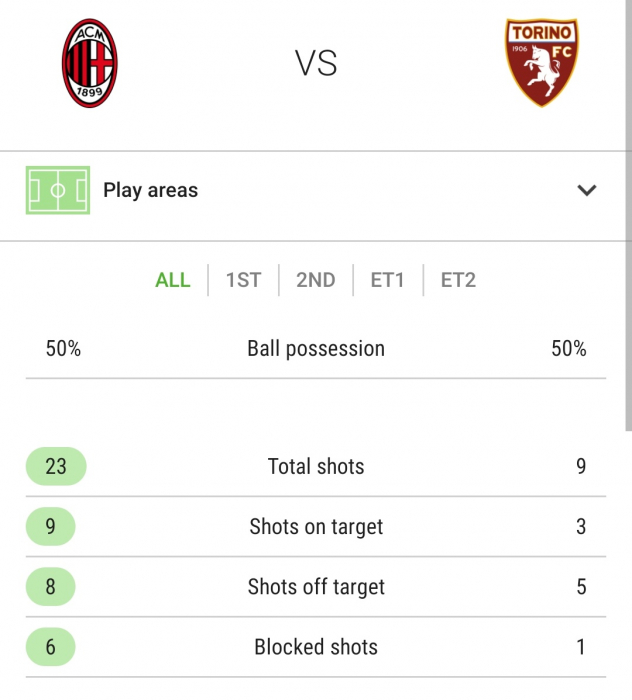Click the Ball possession label

point(316,349)
